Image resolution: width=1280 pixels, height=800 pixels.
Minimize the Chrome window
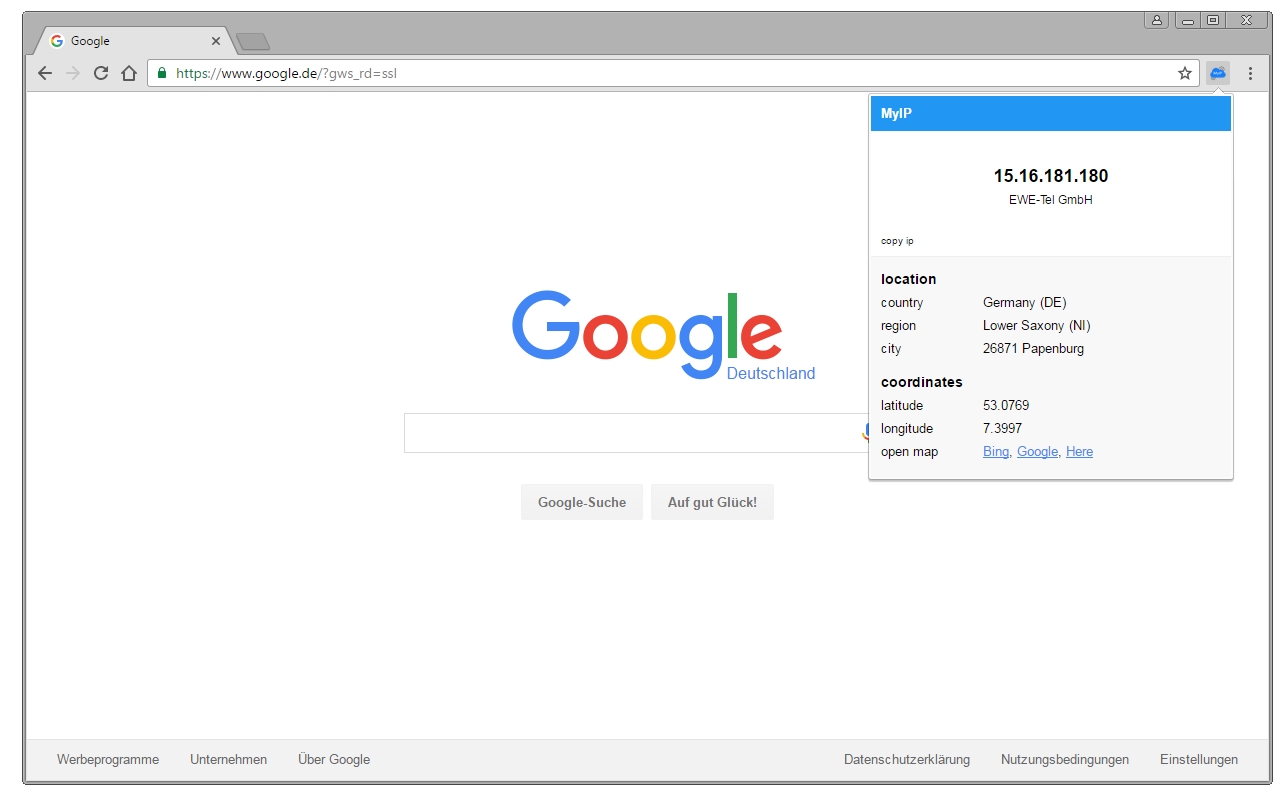(1187, 20)
